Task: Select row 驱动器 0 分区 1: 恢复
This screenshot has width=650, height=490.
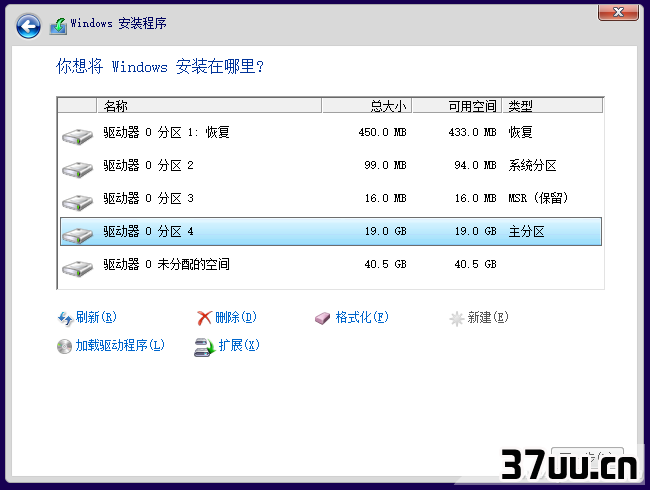Action: (331, 133)
